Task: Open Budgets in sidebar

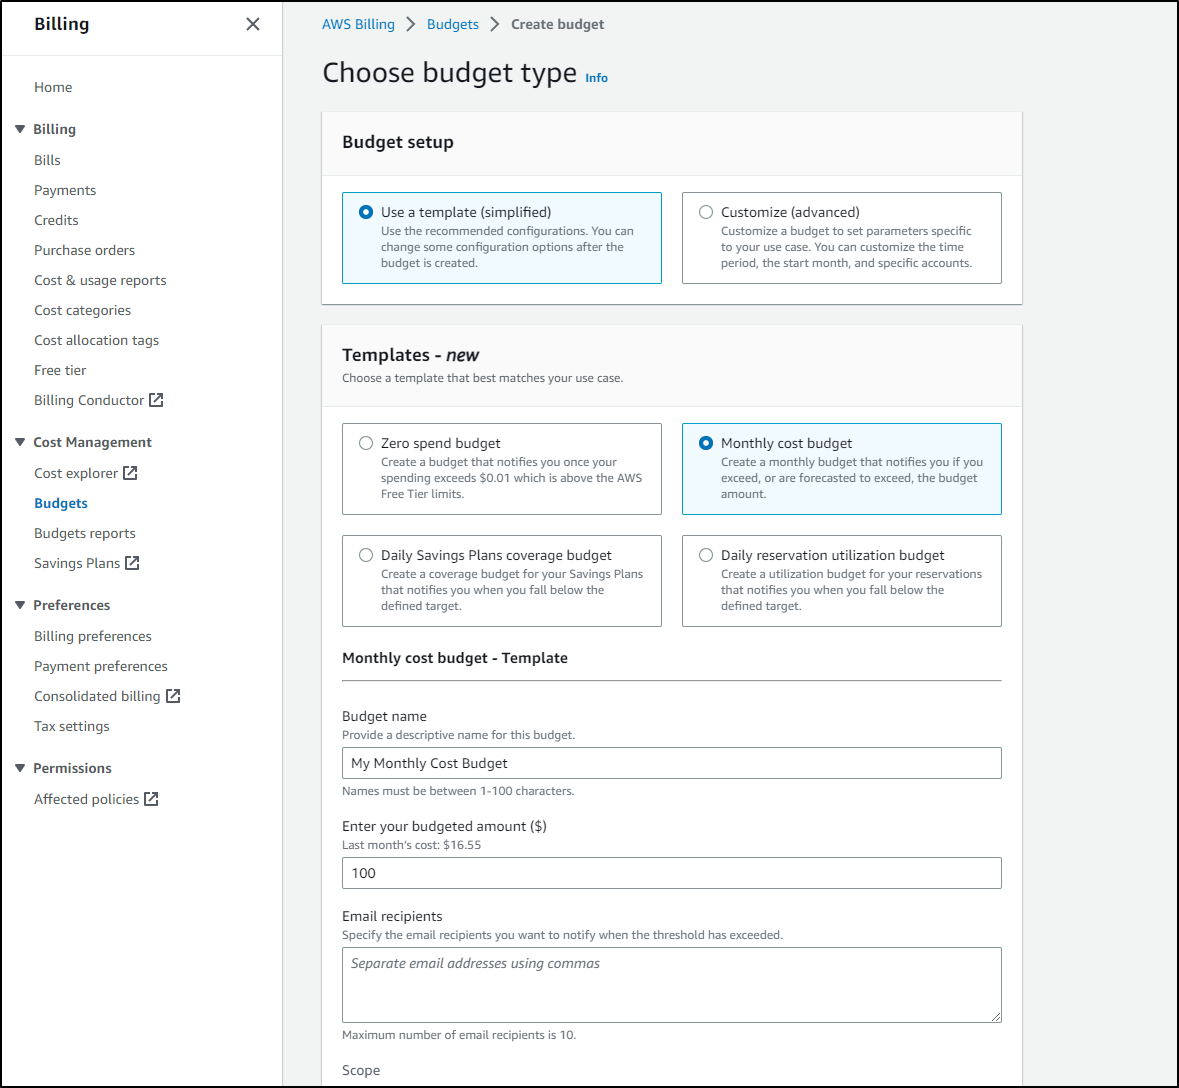Action: click(61, 503)
